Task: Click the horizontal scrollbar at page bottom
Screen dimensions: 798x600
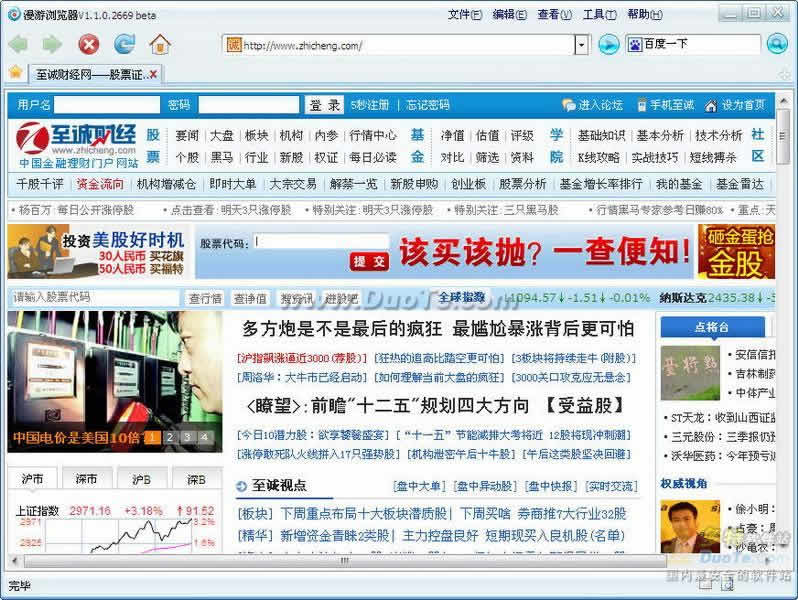Action: click(345, 560)
